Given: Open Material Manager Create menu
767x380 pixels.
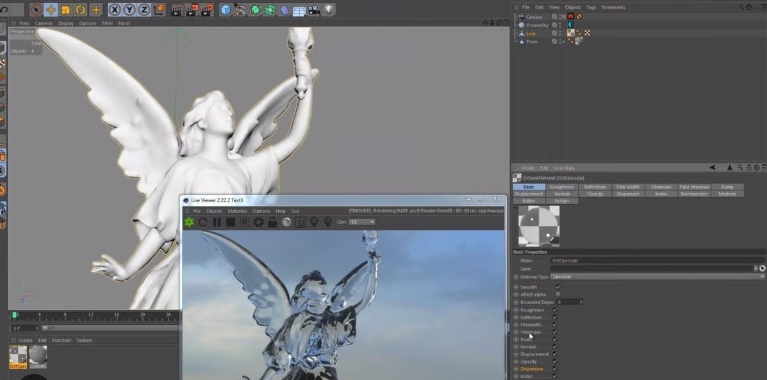Looking at the screenshot, I should [26, 340].
